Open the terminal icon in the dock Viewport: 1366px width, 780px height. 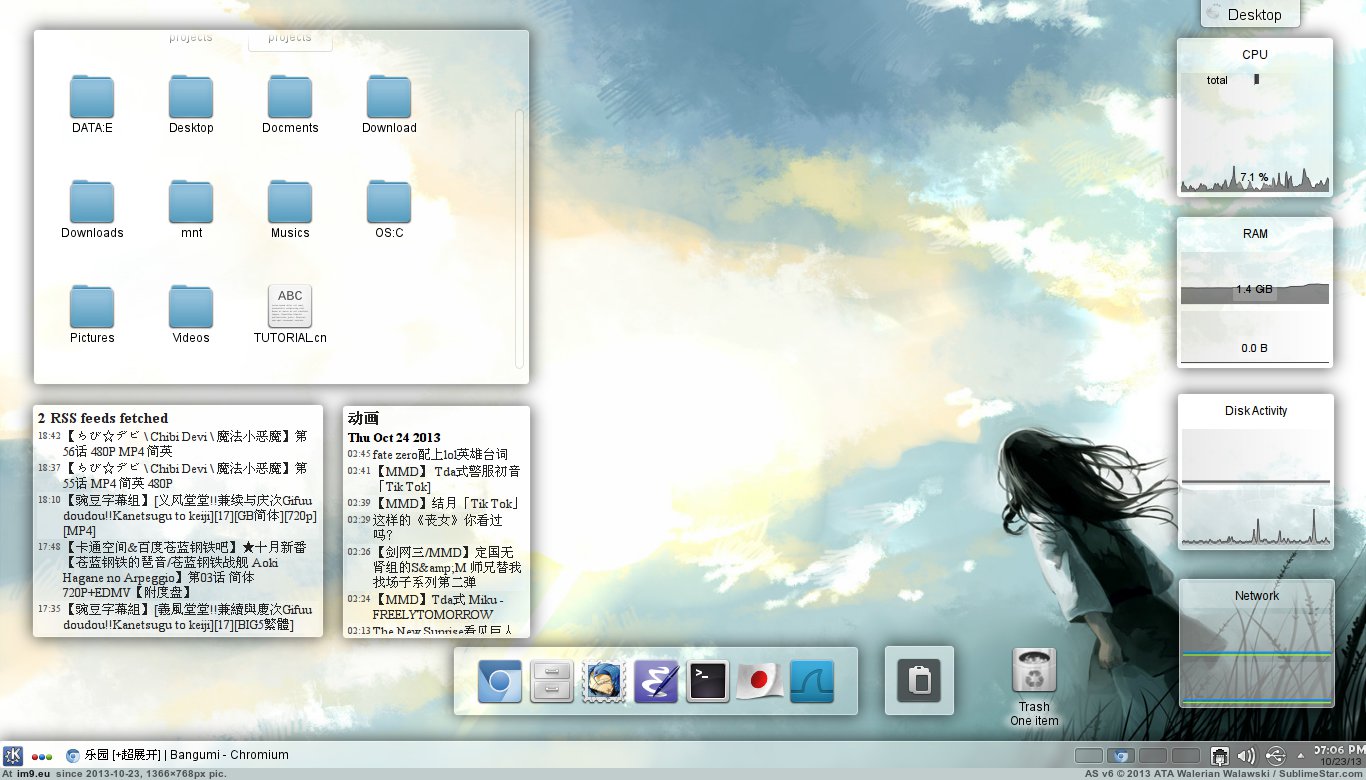coord(708,681)
